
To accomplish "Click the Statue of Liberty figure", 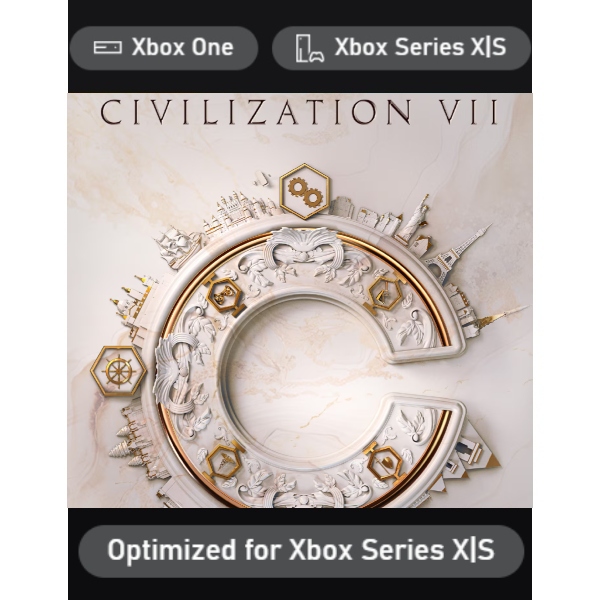I will coord(414,217).
